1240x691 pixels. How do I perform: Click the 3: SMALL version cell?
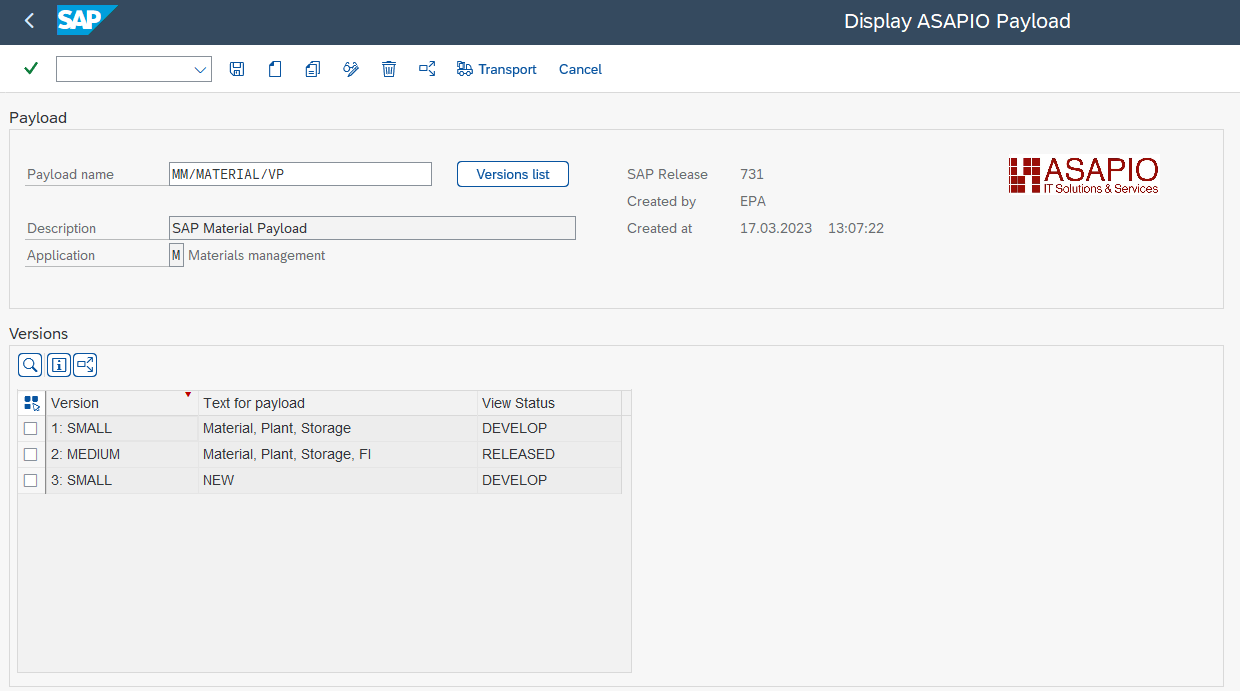(x=122, y=480)
